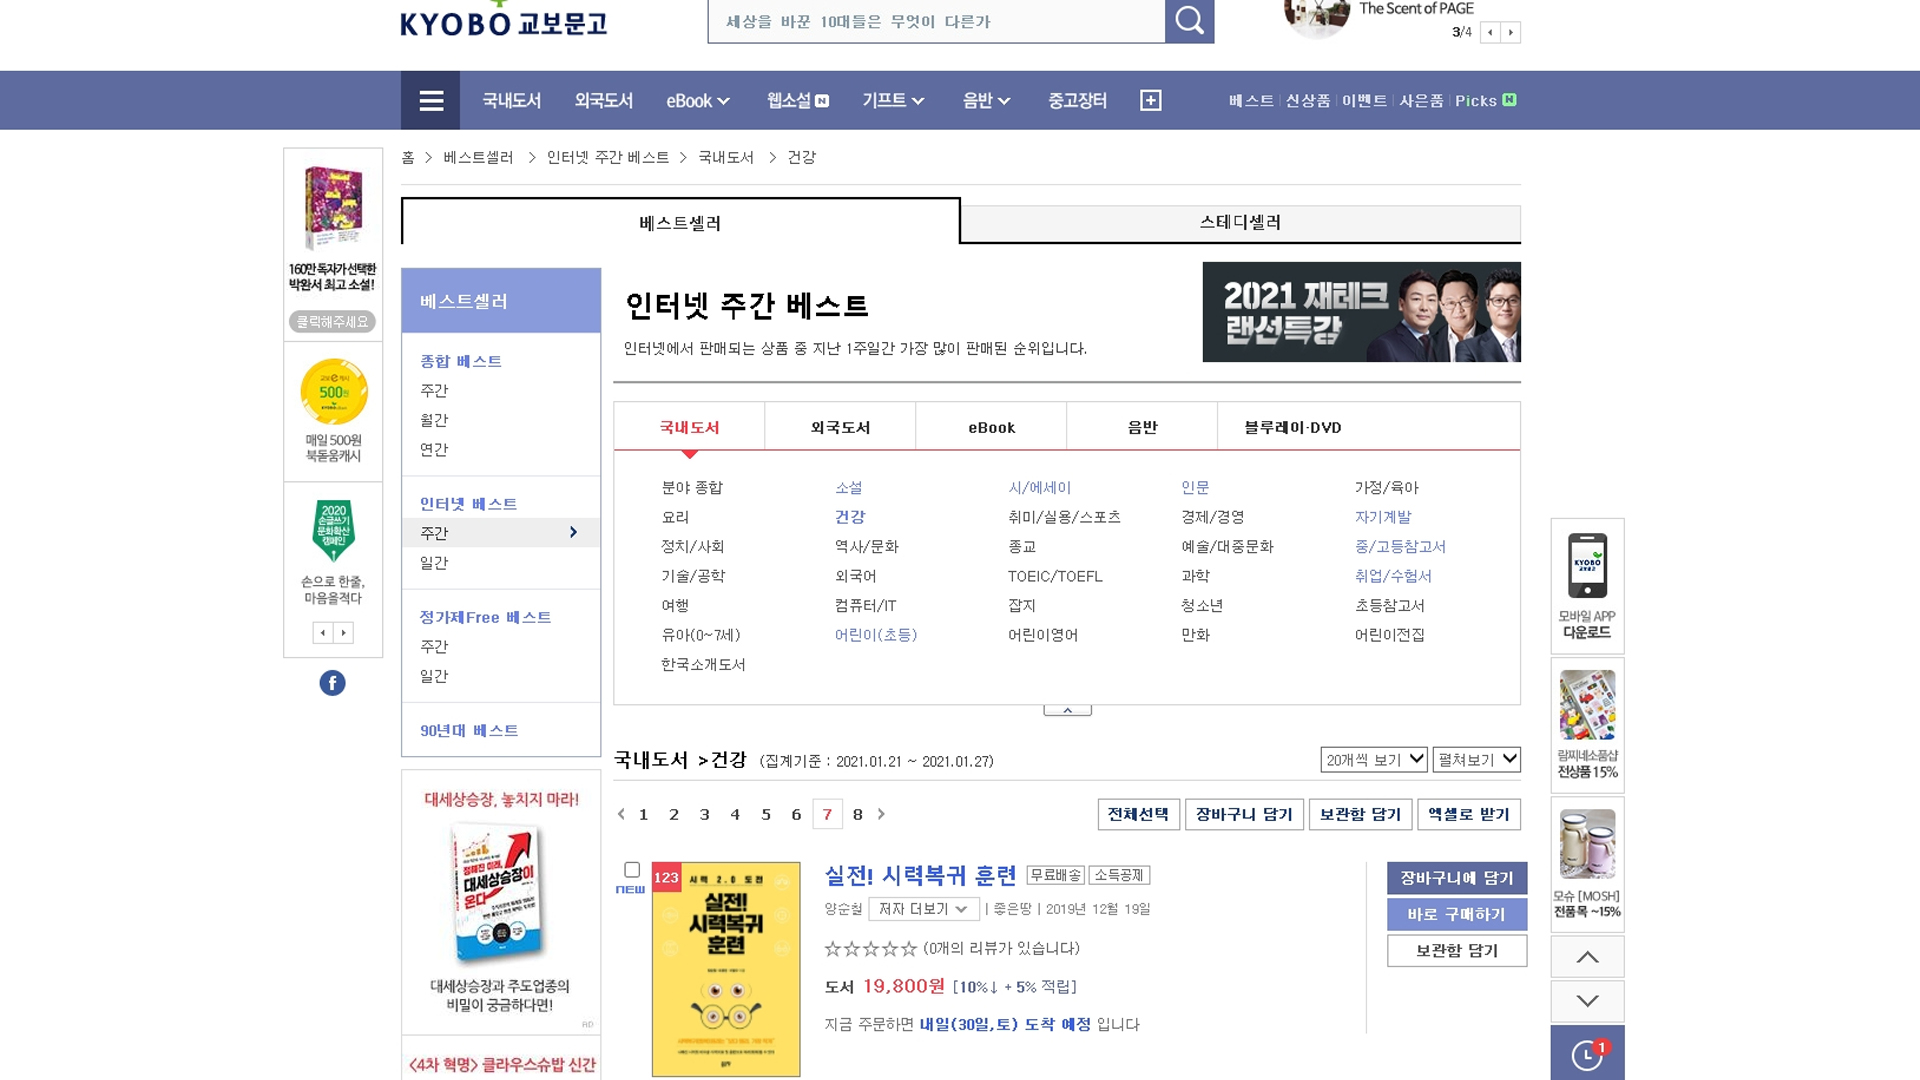Open the 20개씩 보기 dropdown
Screen dimensions: 1920x1080
point(1374,760)
